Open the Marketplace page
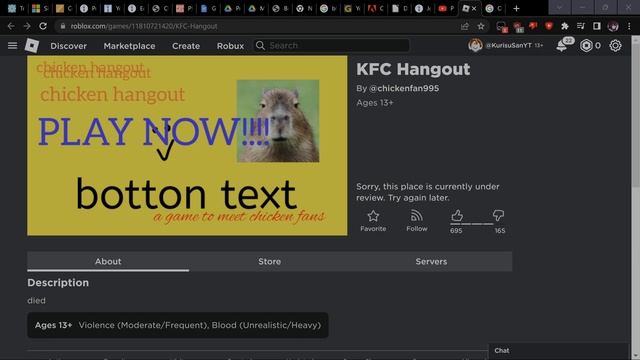This screenshot has height=360, width=640. 129,46
